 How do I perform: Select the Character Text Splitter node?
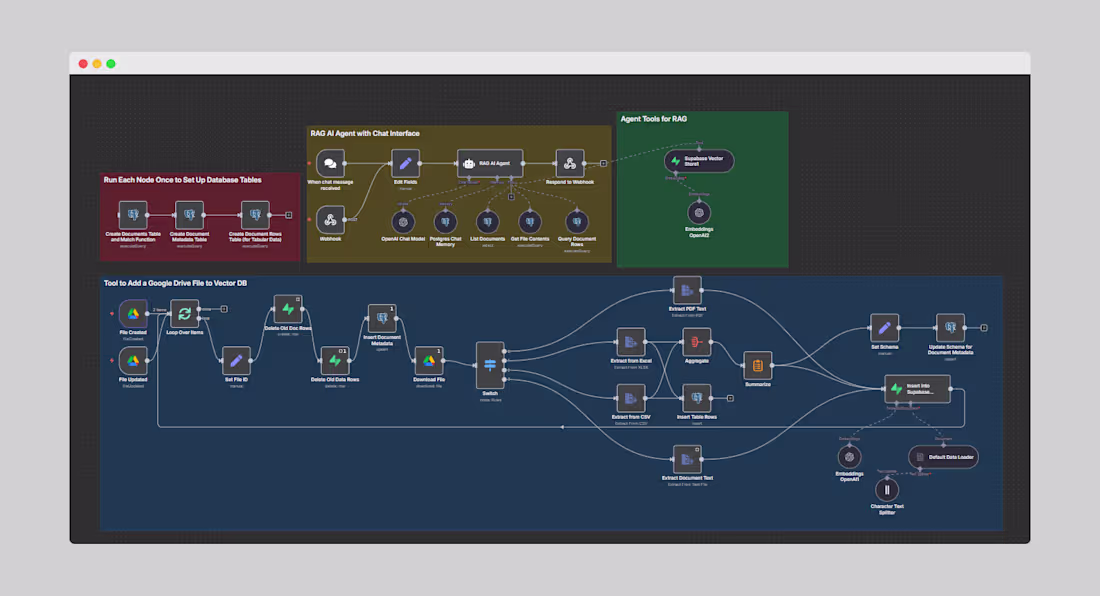[886, 489]
